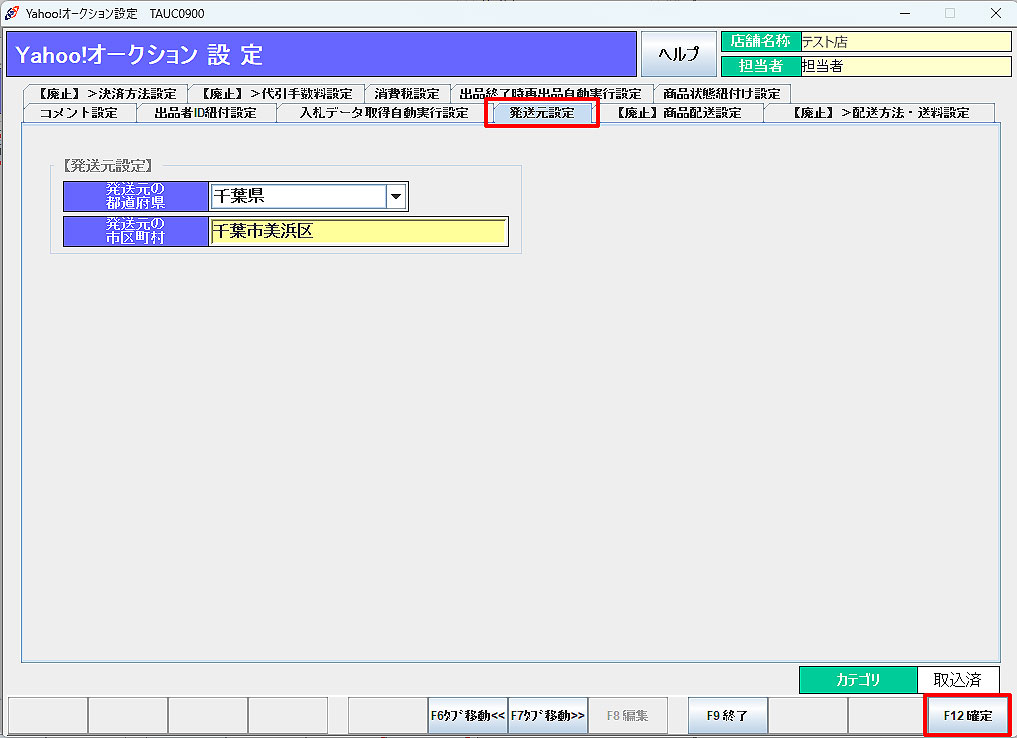Switch to the 消費税設定 tab
The width and height of the screenshot is (1017, 738).
(407, 94)
